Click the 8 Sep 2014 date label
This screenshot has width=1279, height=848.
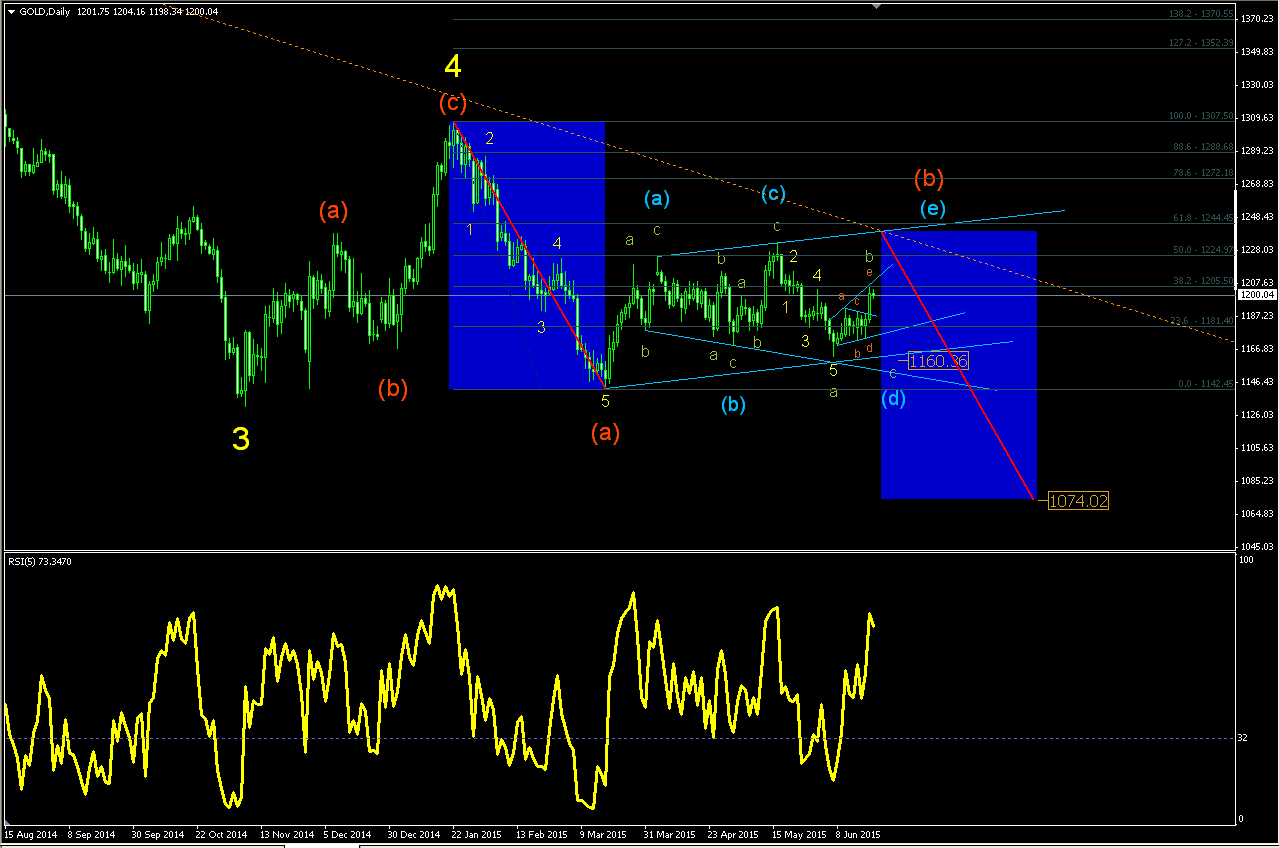pyautogui.click(x=89, y=833)
